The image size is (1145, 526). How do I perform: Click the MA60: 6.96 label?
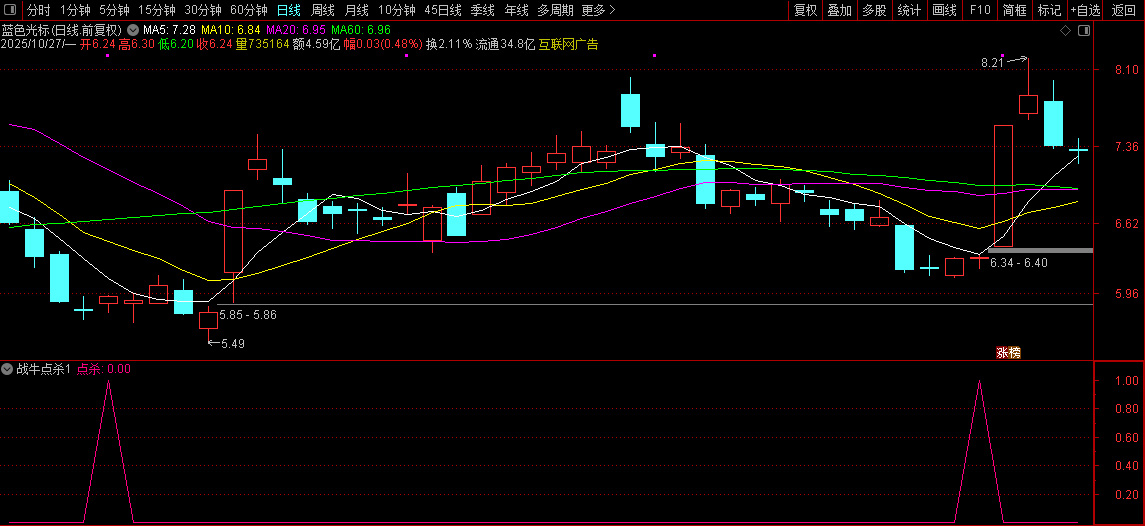click(x=361, y=31)
